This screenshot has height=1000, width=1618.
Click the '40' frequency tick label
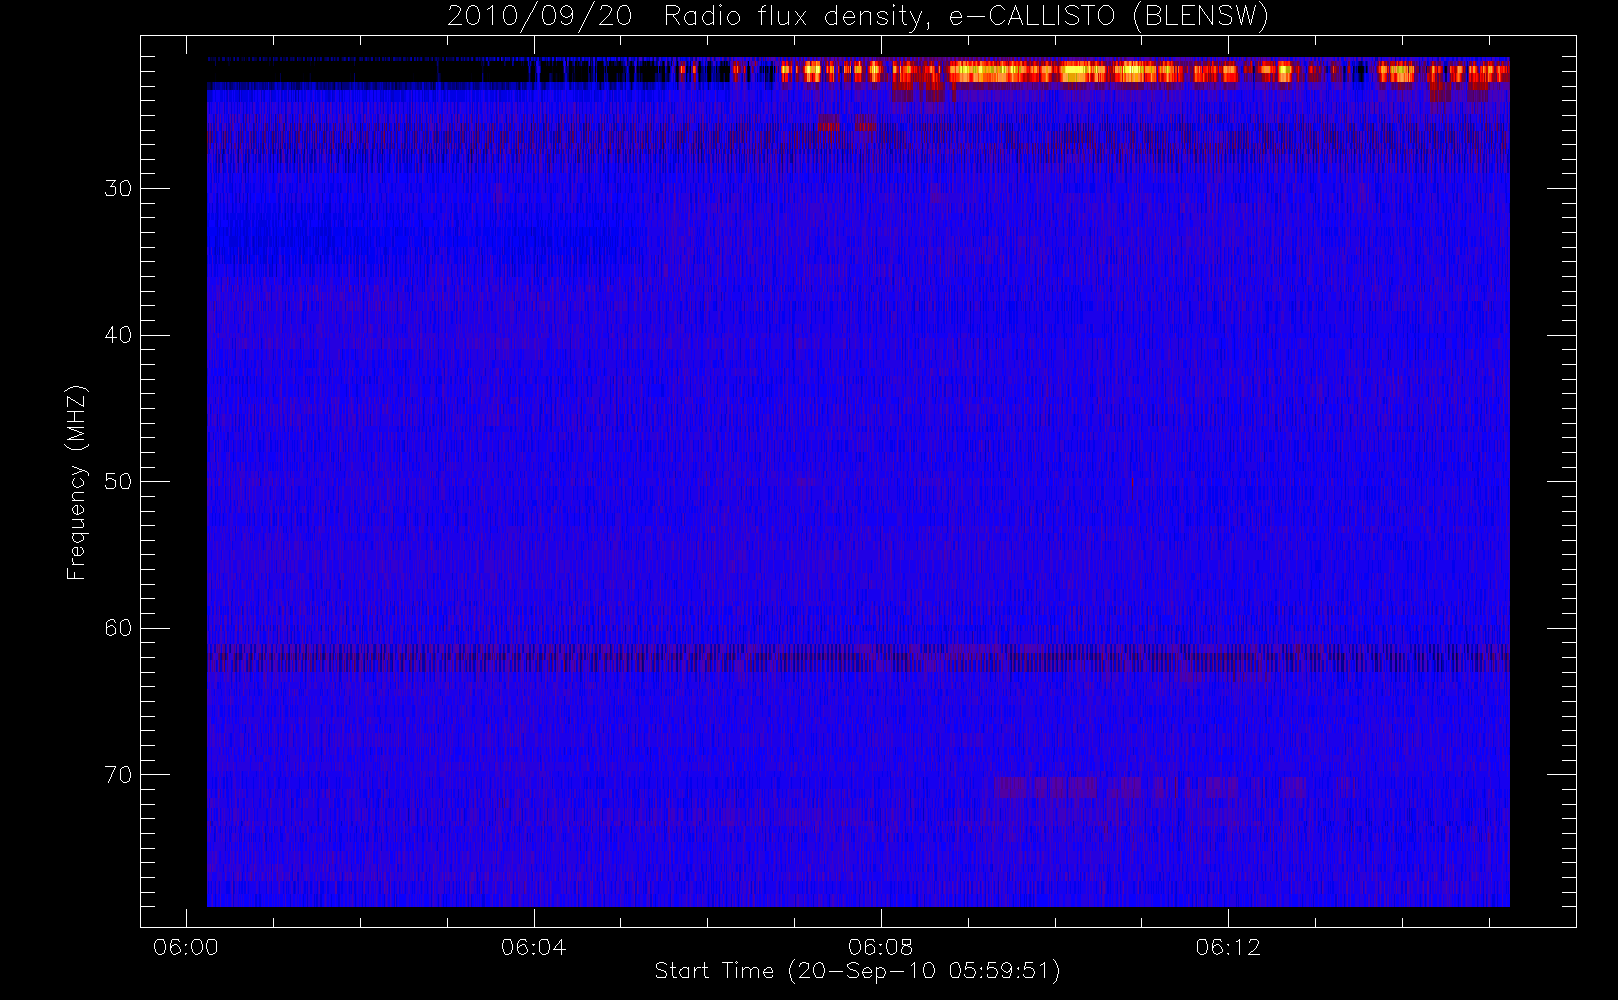[118, 335]
